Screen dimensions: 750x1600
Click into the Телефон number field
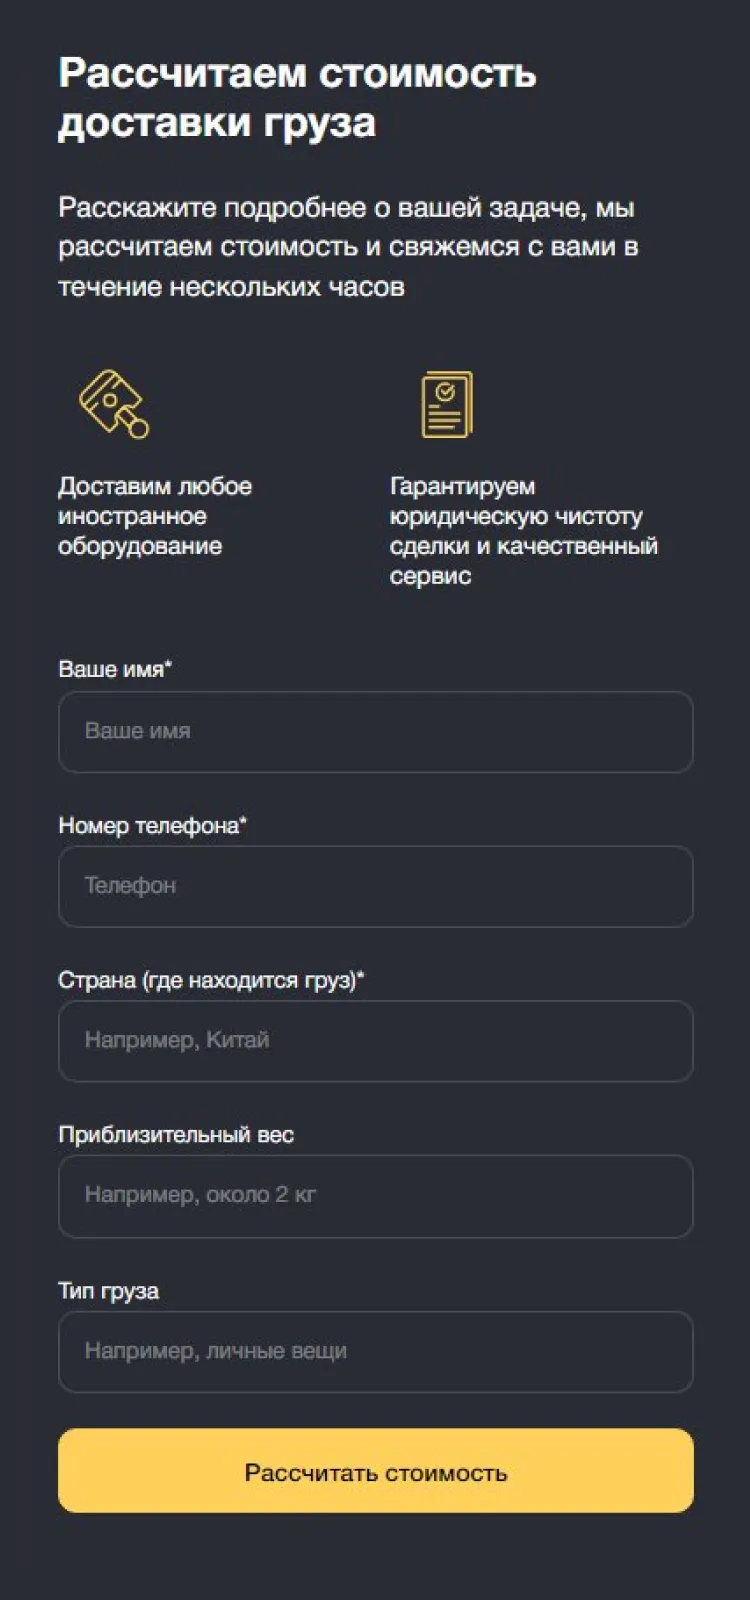(375, 887)
